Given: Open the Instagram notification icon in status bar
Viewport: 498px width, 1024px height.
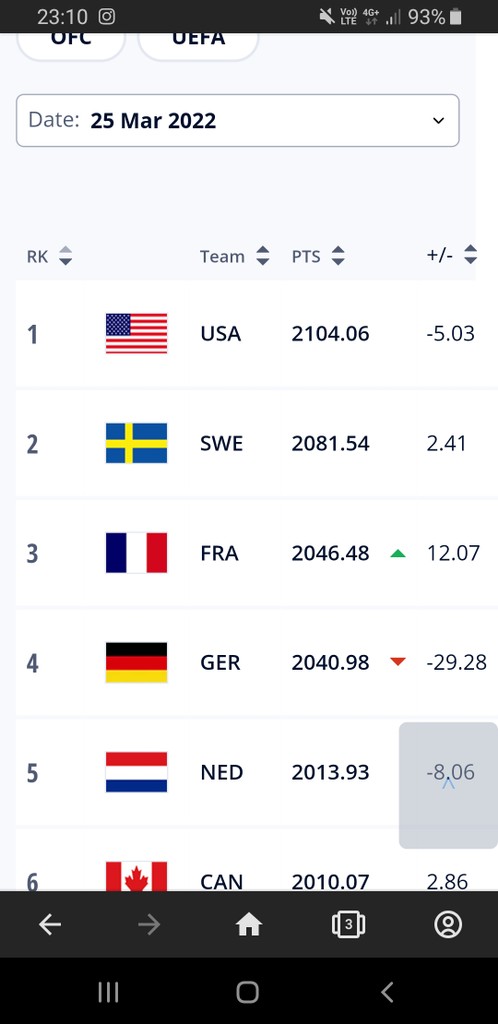Looking at the screenshot, I should click(x=106, y=16).
